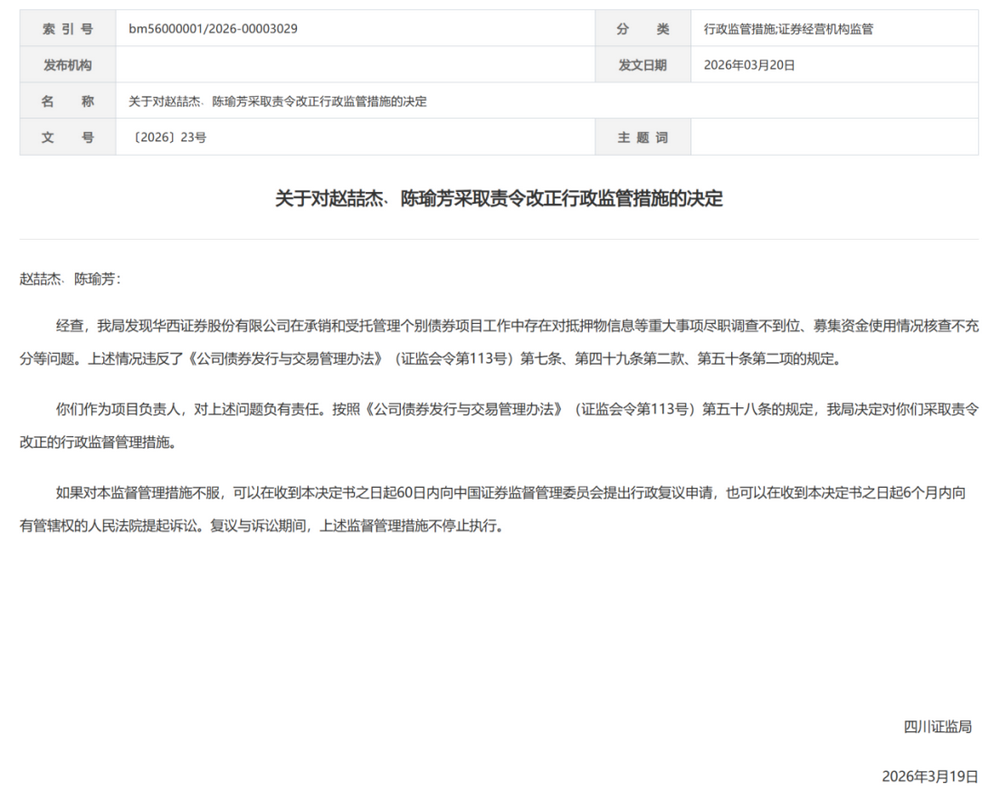The image size is (1000, 801).
Task: Select document number 〔2026〕23号
Action: pos(168,138)
